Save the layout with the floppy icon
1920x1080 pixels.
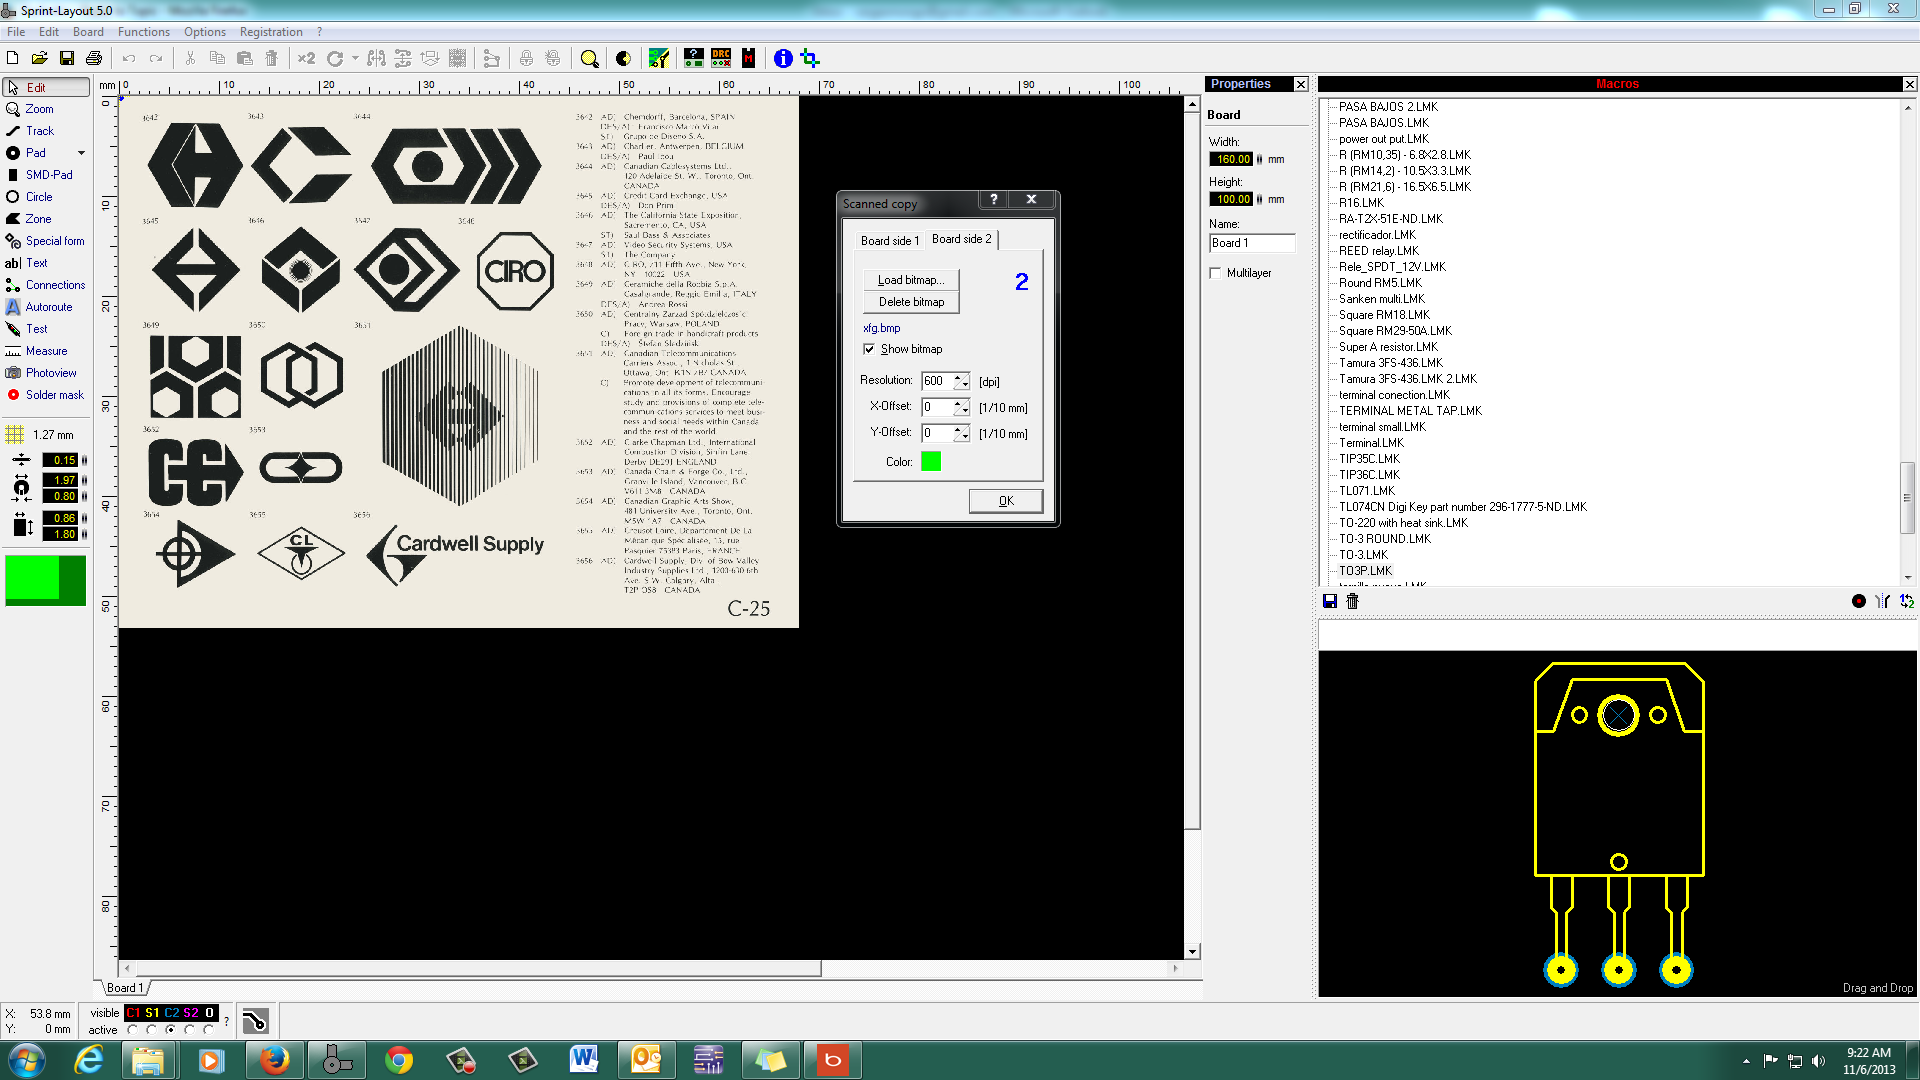tap(67, 59)
